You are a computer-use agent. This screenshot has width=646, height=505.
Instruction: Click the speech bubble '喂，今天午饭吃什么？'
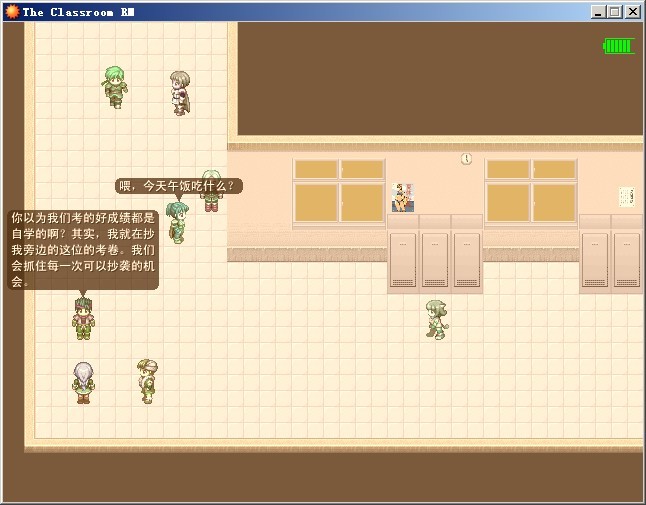pyautogui.click(x=179, y=187)
